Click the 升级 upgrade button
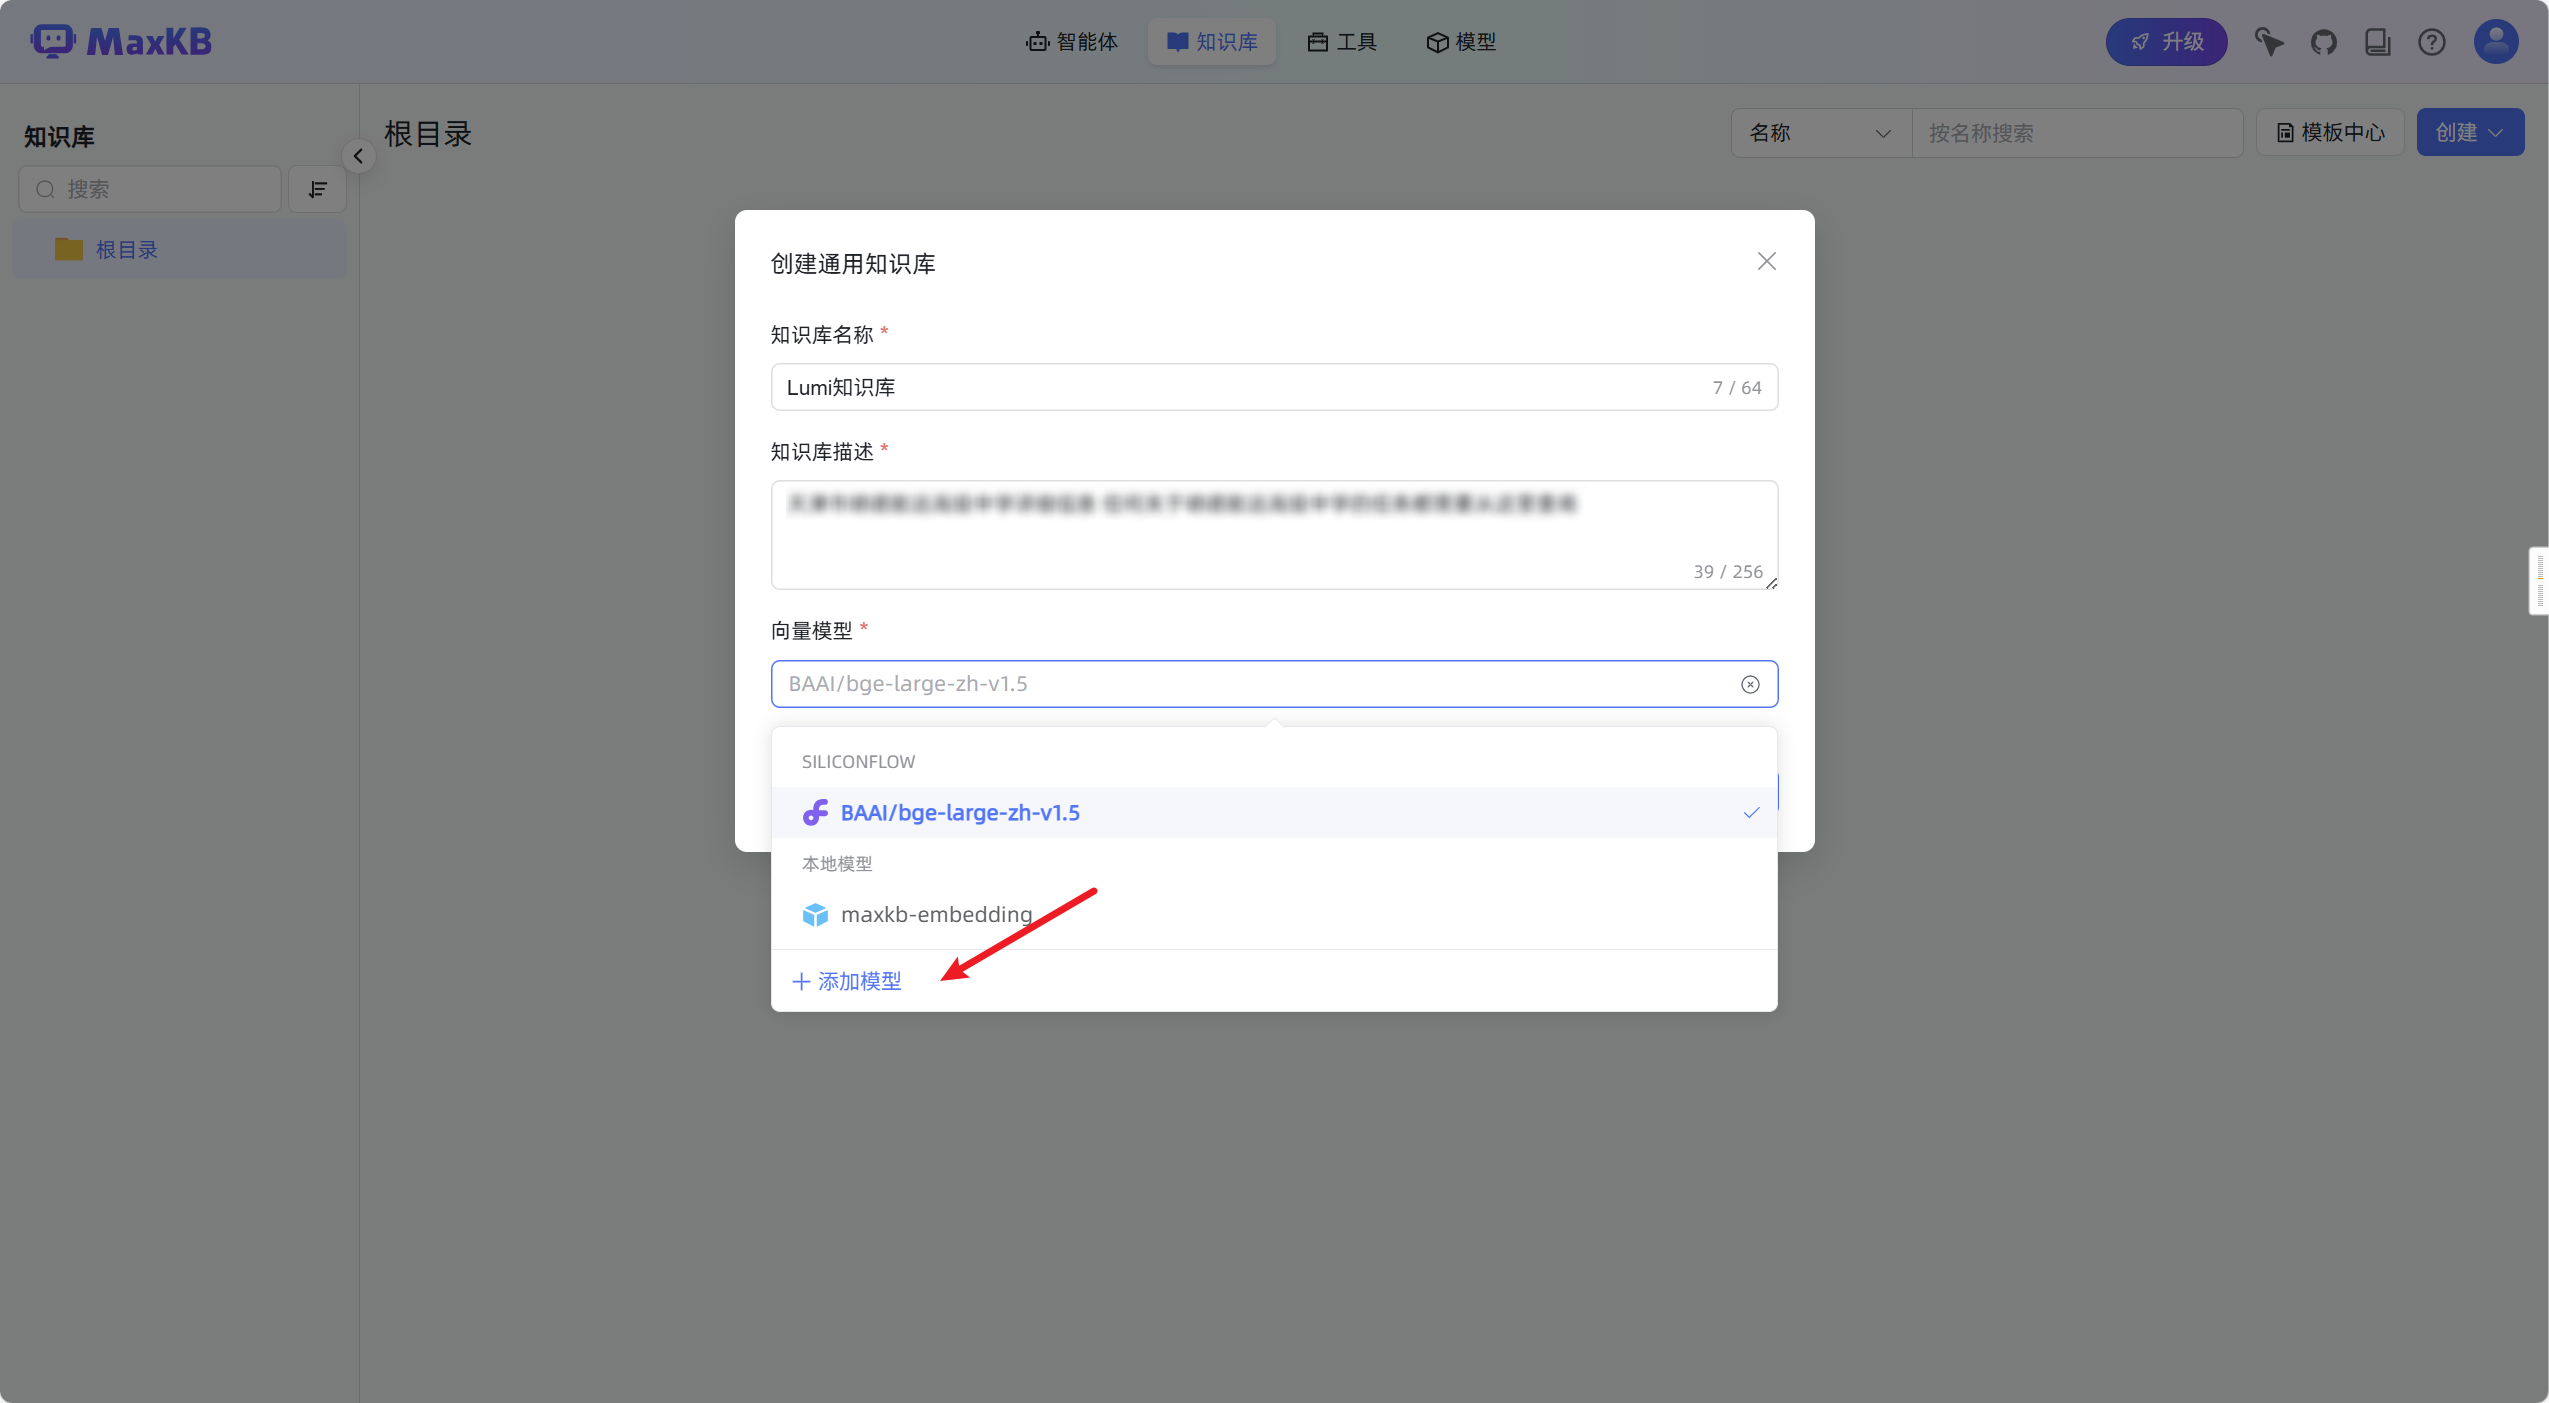 click(2166, 42)
